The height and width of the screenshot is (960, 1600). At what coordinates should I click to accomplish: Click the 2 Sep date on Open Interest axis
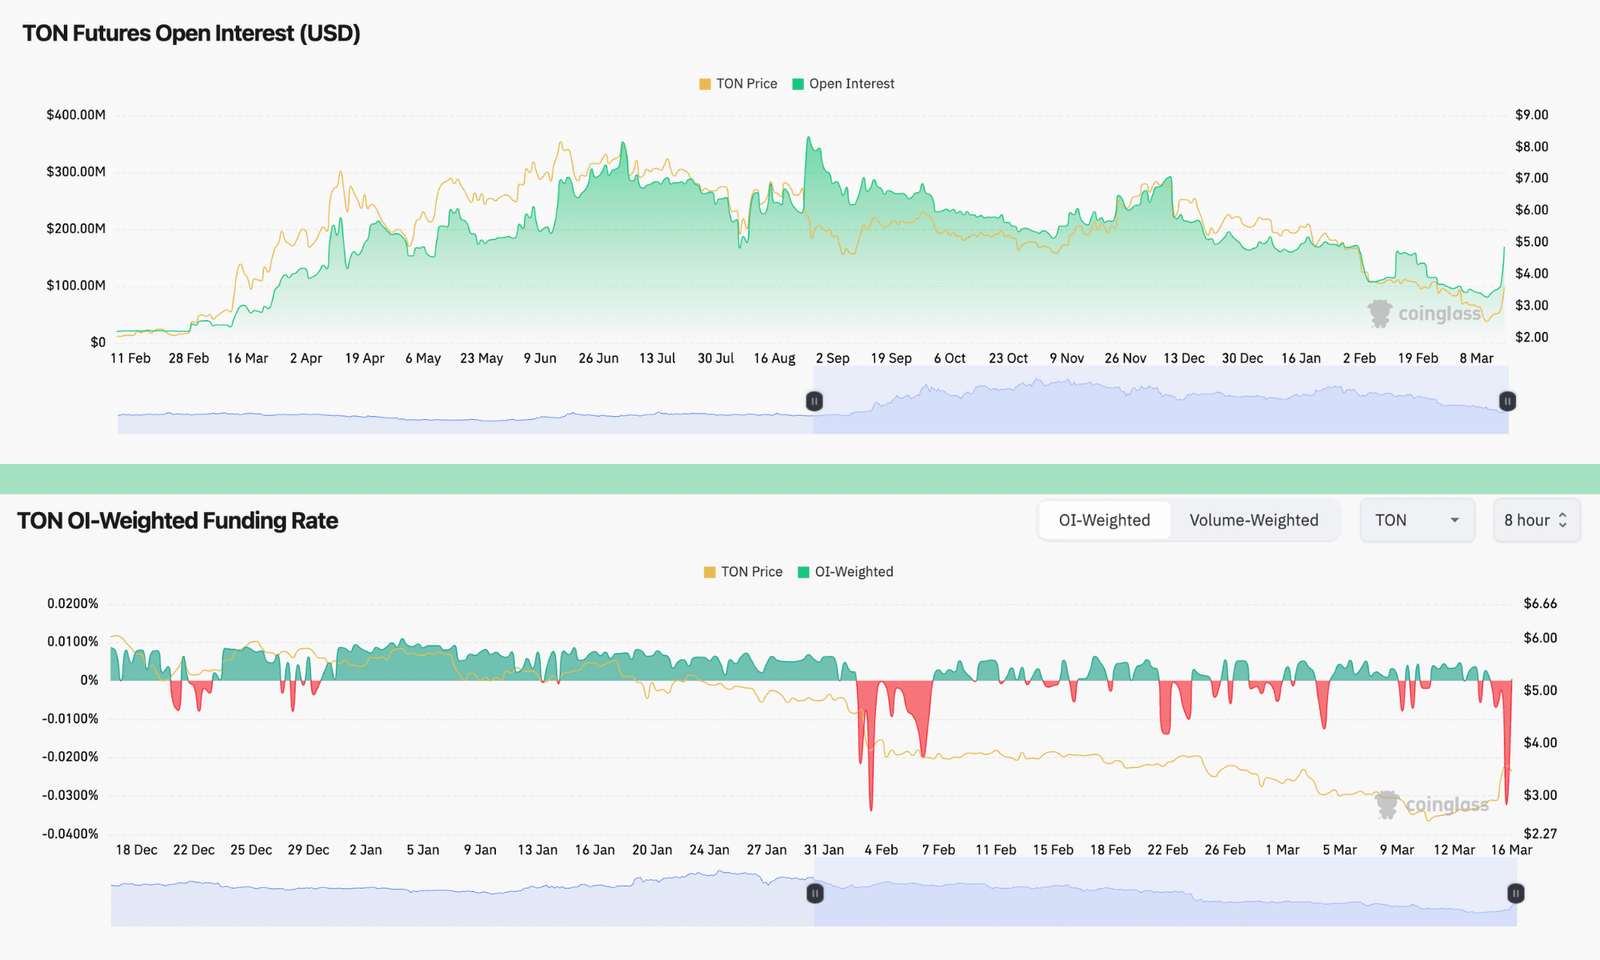pos(832,358)
